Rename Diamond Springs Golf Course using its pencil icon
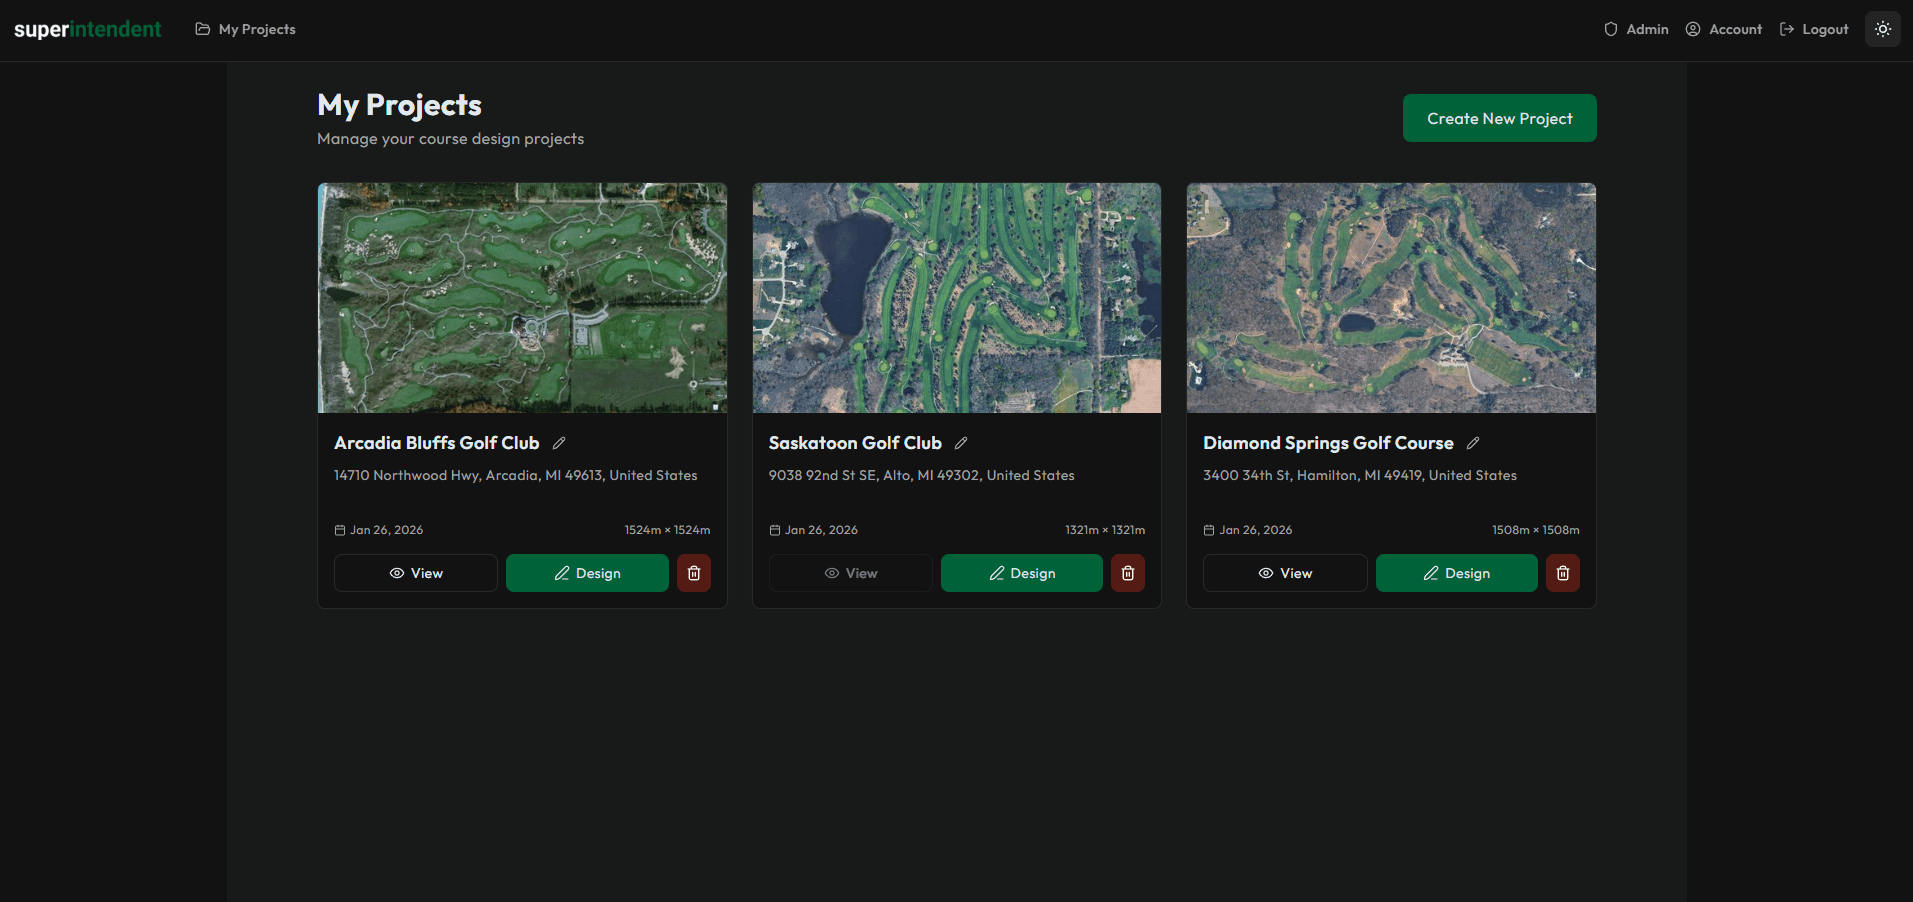The image size is (1913, 902). click(x=1474, y=442)
